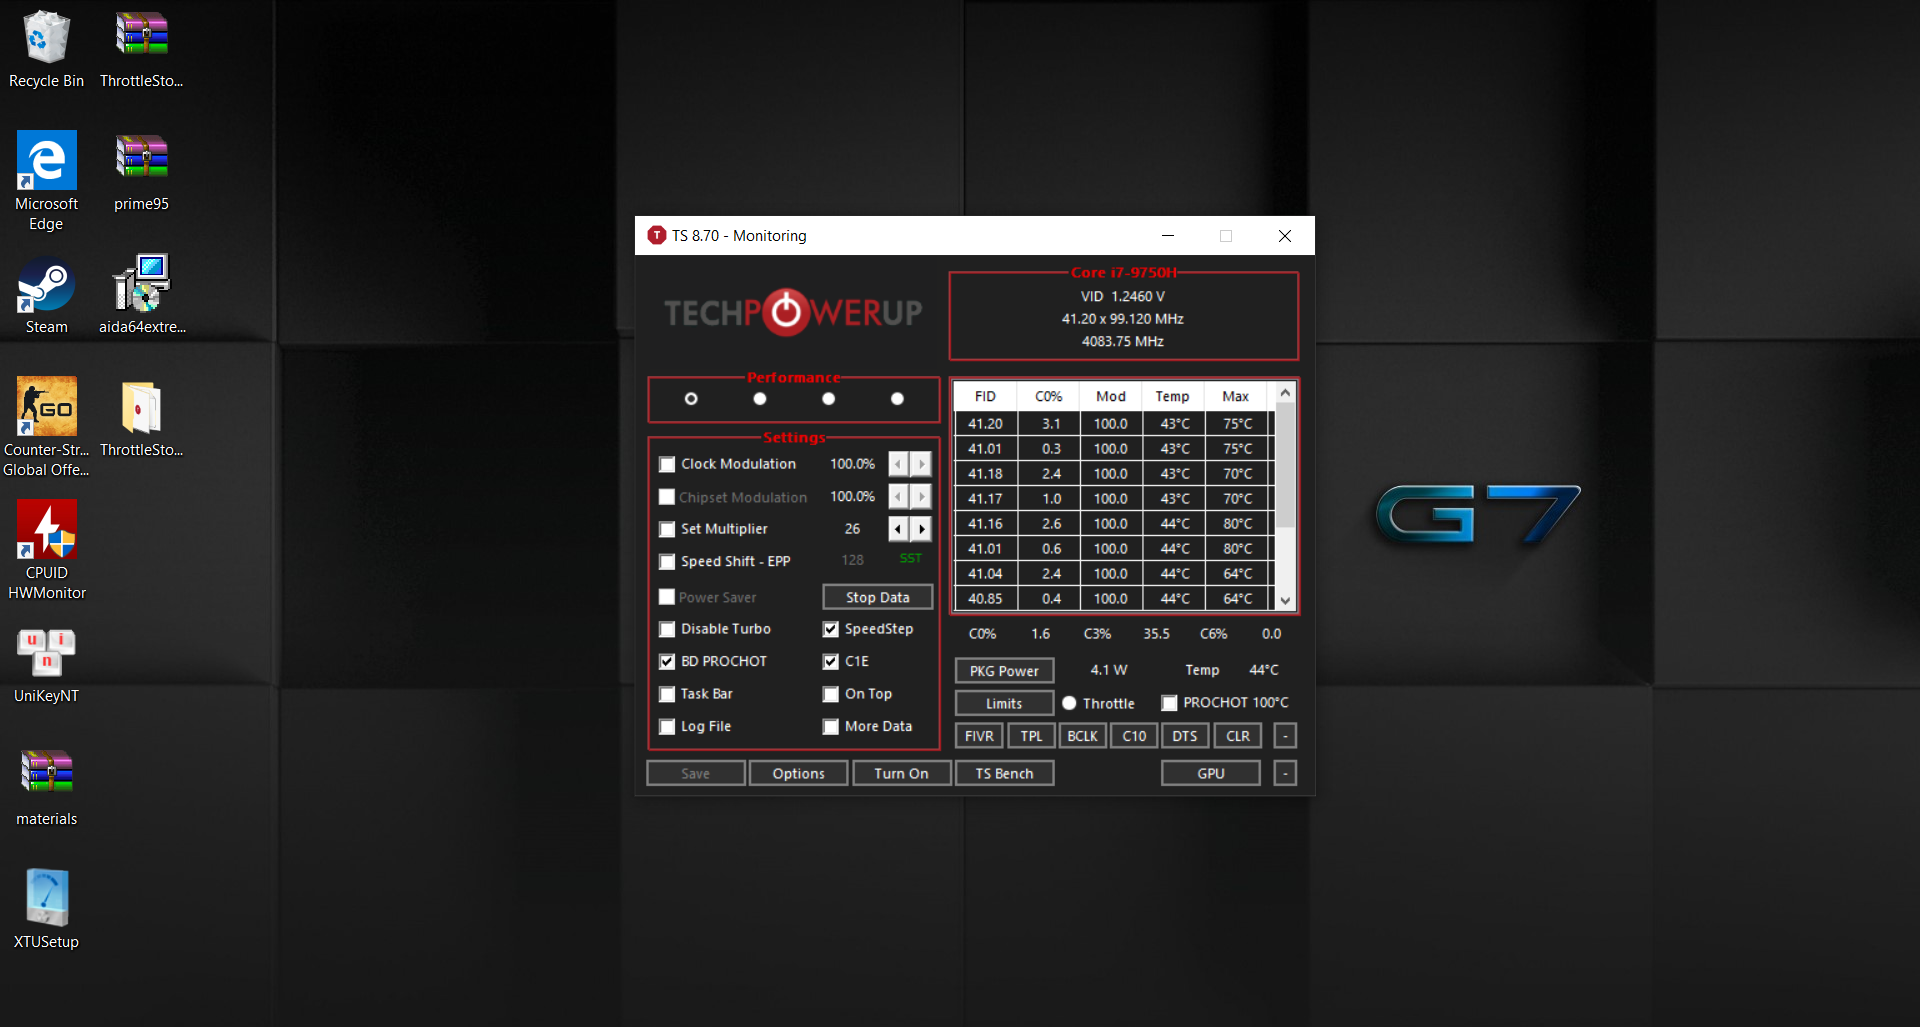Toggle the PROCHOT 100°C checkbox

pyautogui.click(x=1169, y=703)
